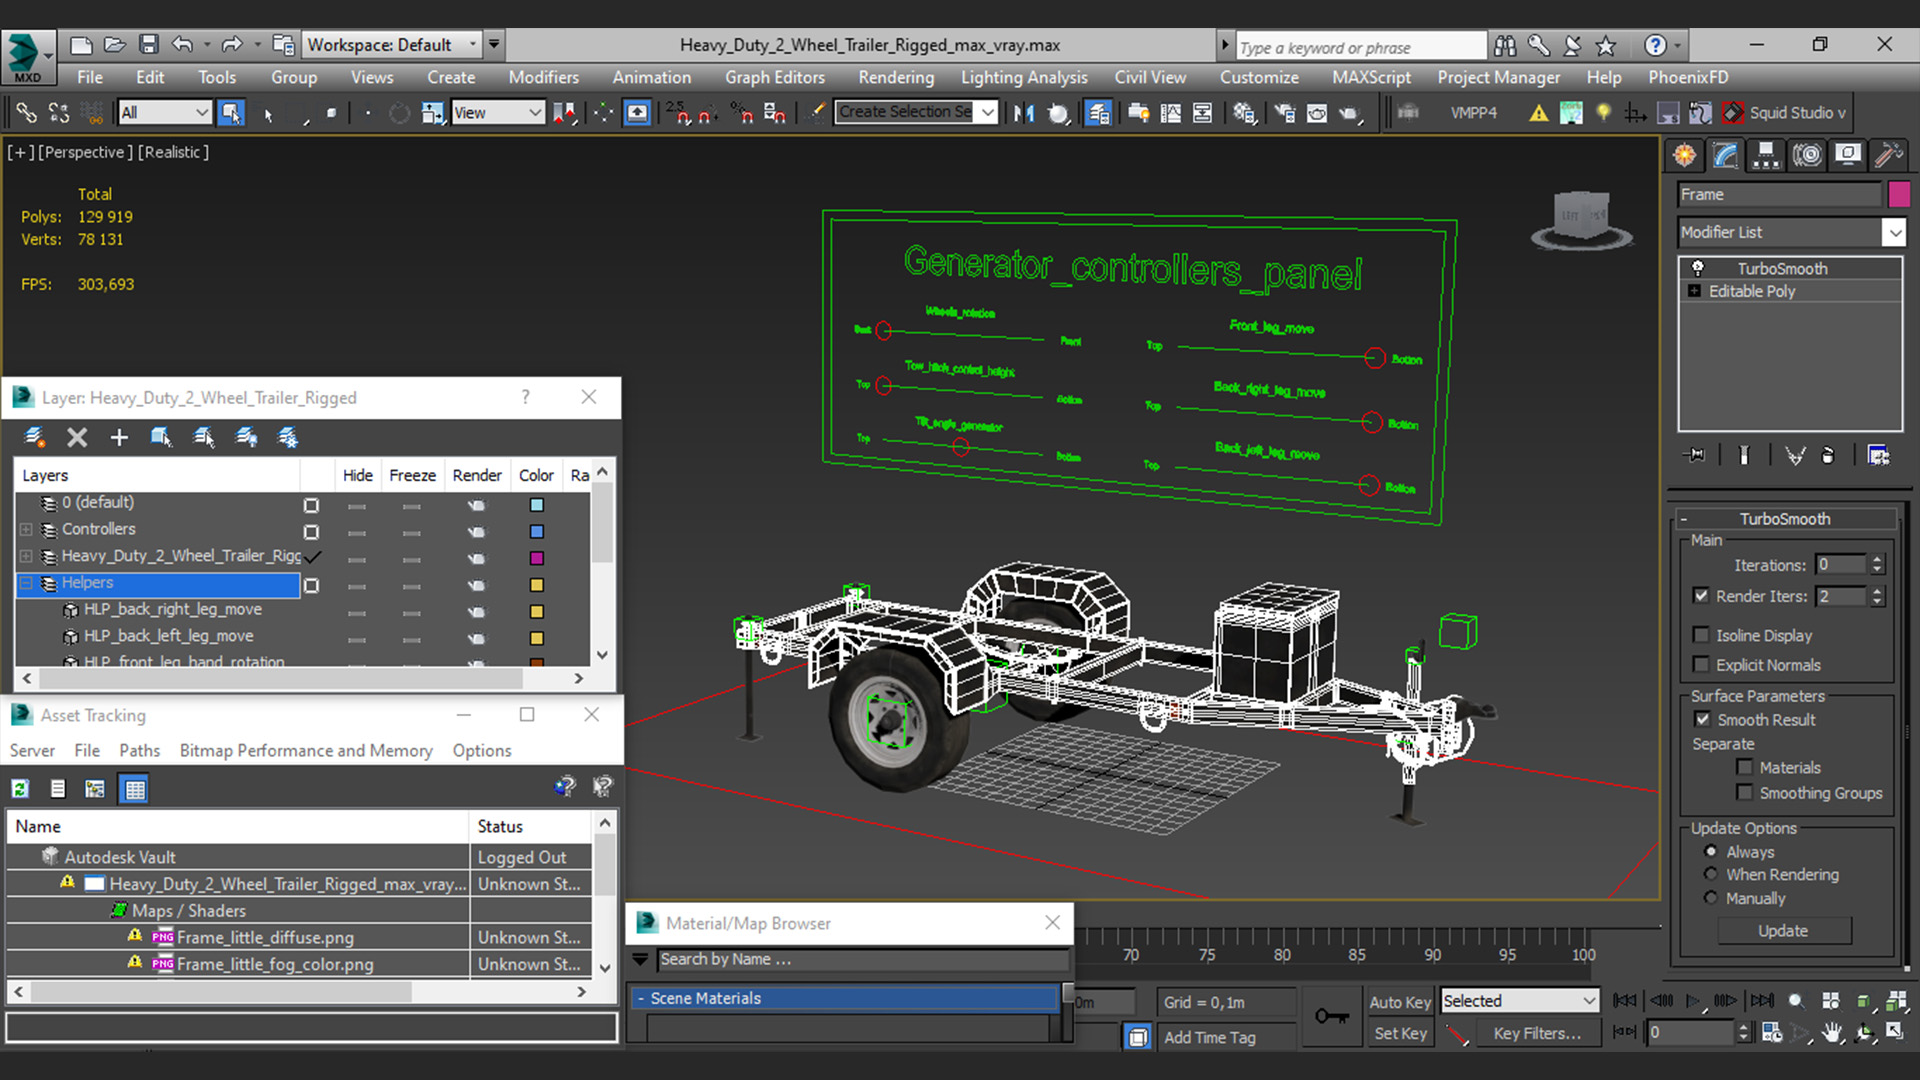Screen dimensions: 1920x1080
Task: Open the MAXScript menu
Action: (1371, 77)
